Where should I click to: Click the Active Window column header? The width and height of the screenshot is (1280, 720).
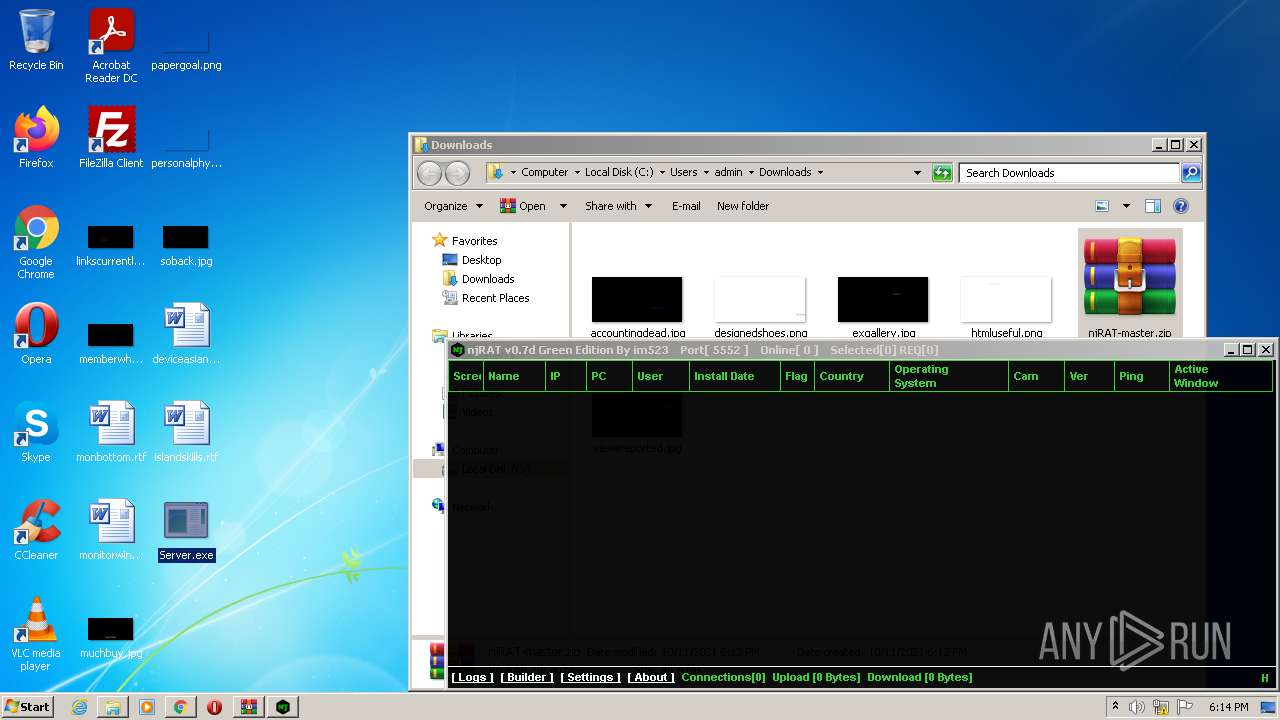coord(1221,376)
